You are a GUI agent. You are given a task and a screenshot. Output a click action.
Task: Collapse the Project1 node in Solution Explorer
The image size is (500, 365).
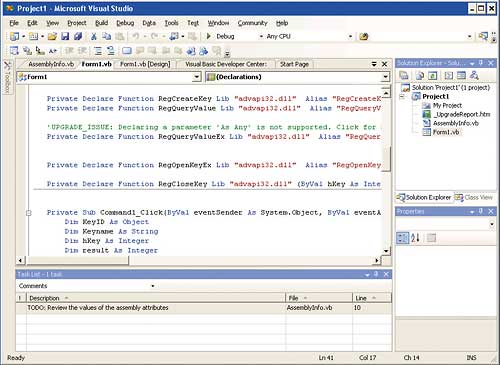click(x=402, y=97)
